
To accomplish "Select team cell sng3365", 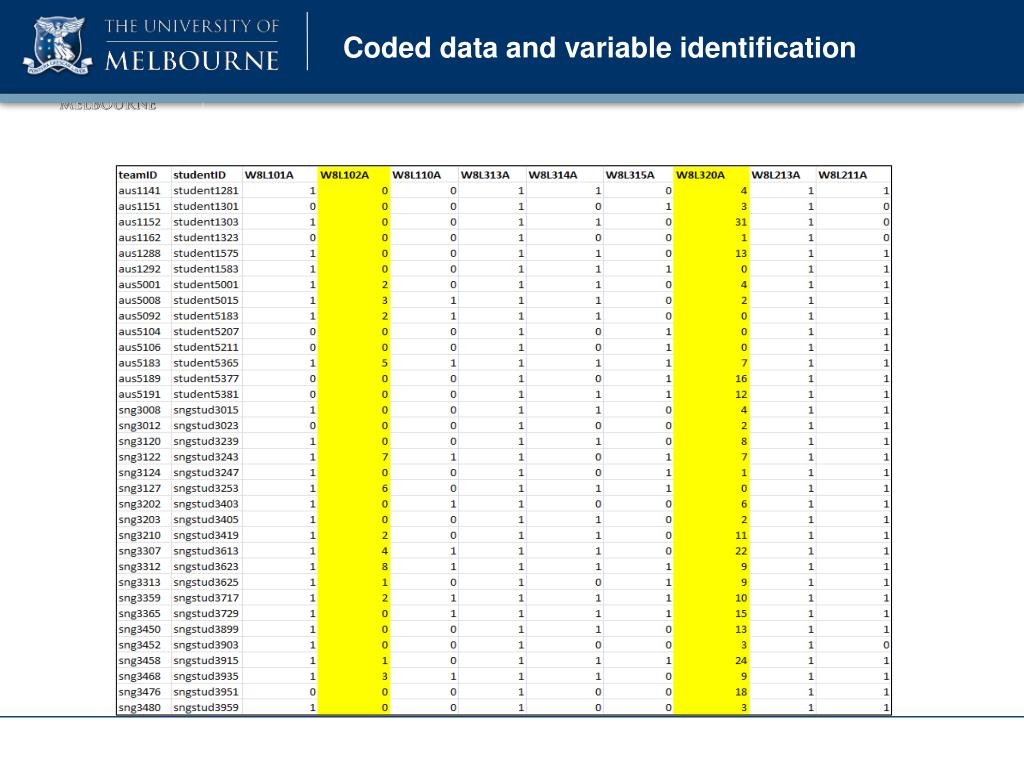I will coord(139,614).
